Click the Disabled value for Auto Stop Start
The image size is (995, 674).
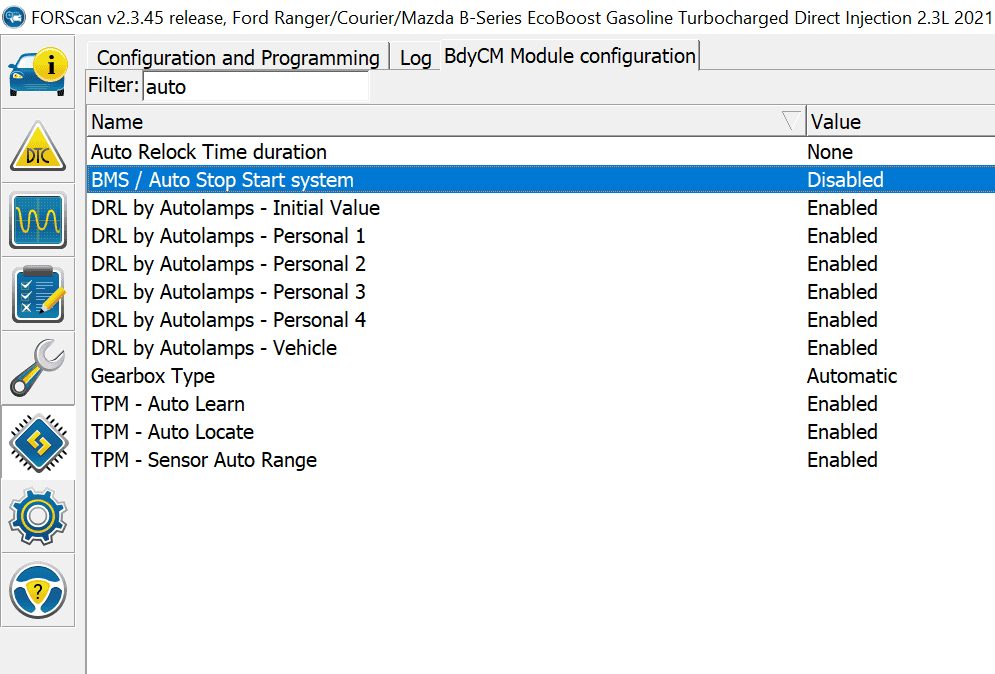(x=845, y=180)
